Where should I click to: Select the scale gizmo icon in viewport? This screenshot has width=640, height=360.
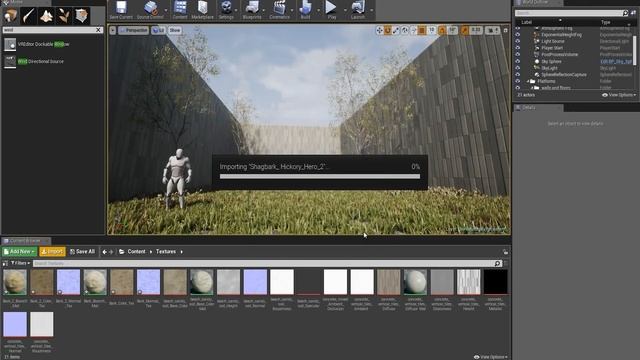coord(396,30)
